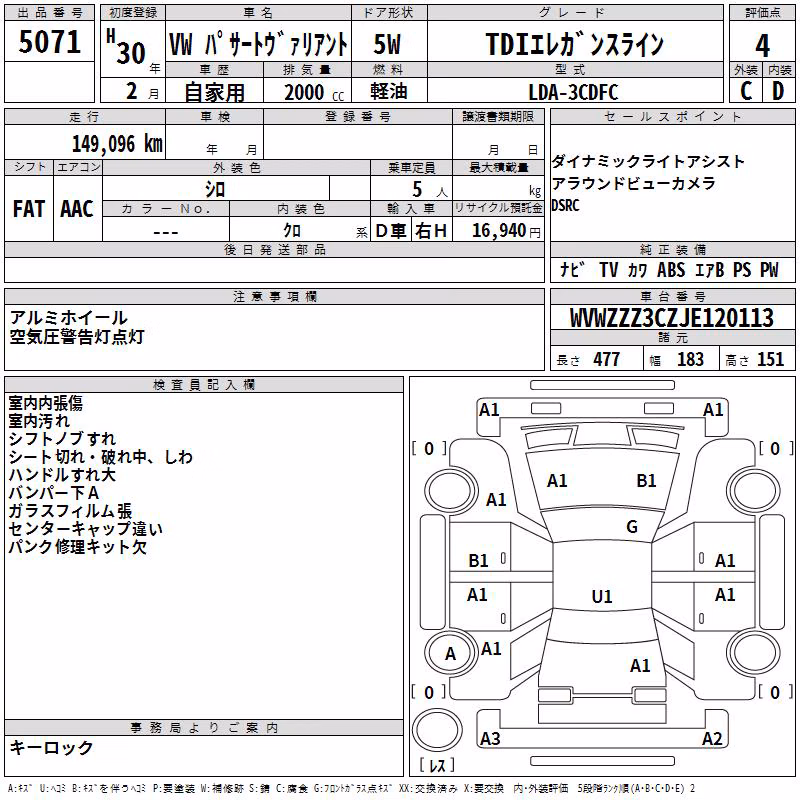
Task: Click the G windshield damage marker
Action: coord(632,526)
